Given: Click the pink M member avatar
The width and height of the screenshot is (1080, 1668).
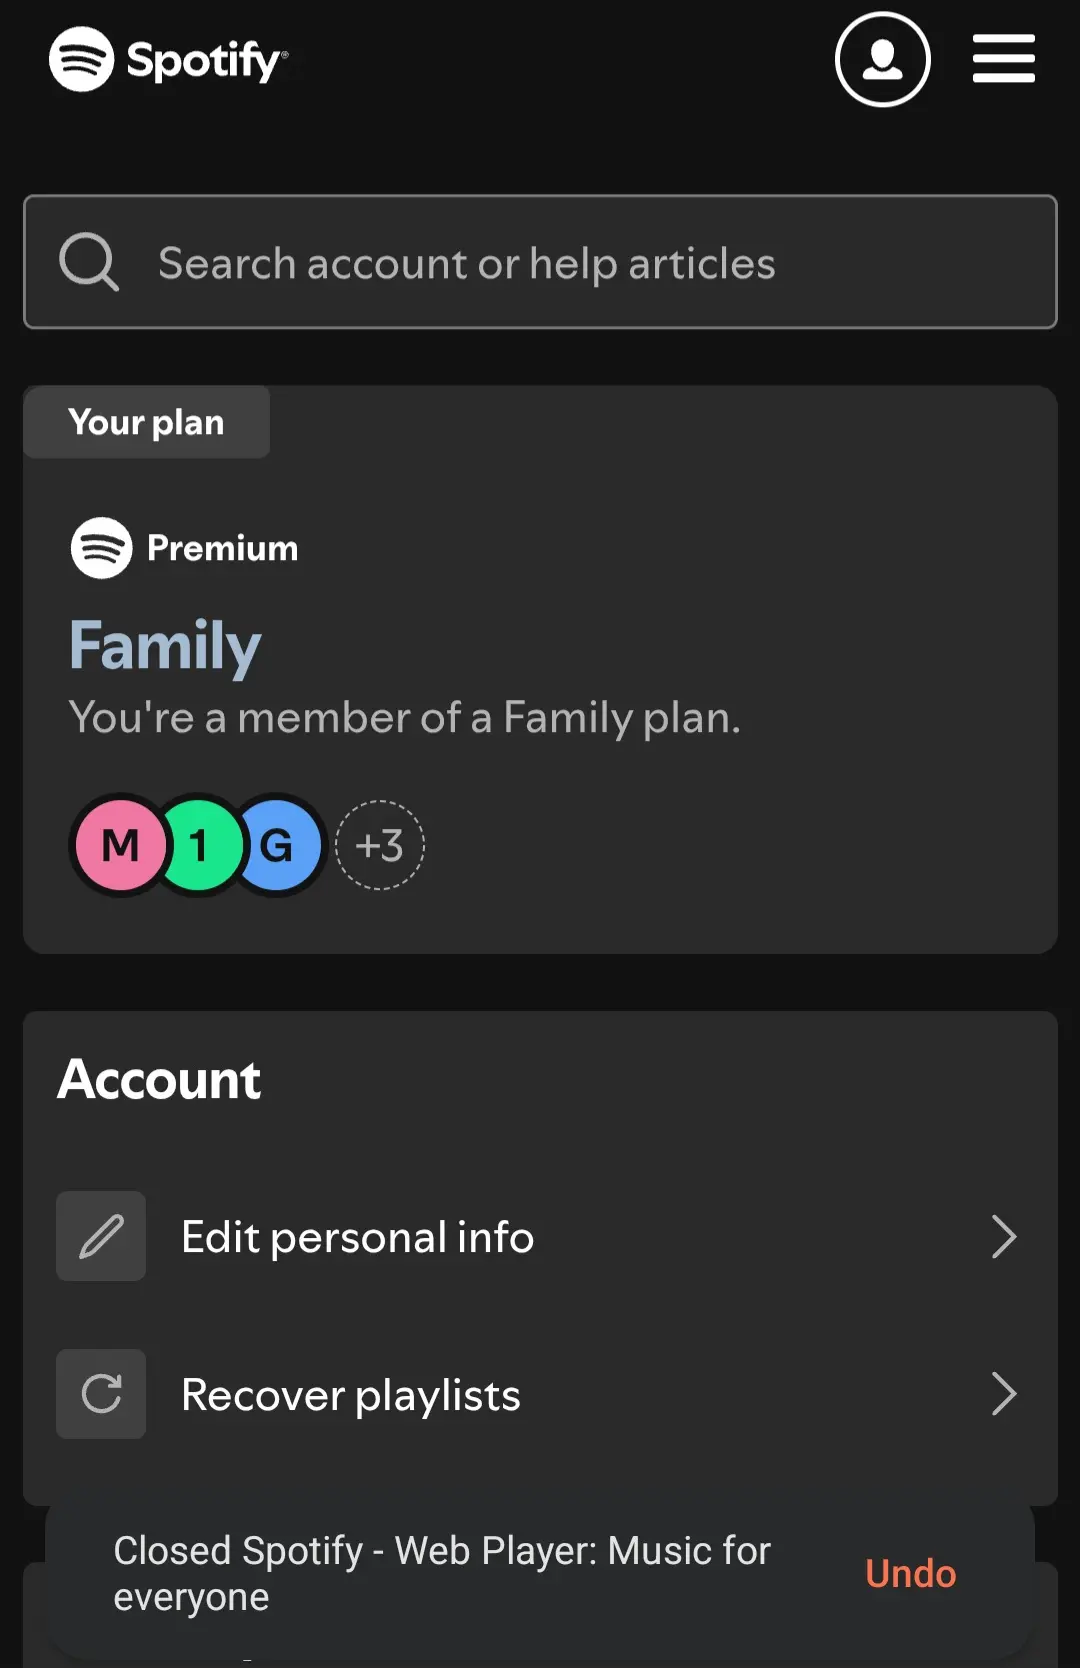Looking at the screenshot, I should point(120,845).
